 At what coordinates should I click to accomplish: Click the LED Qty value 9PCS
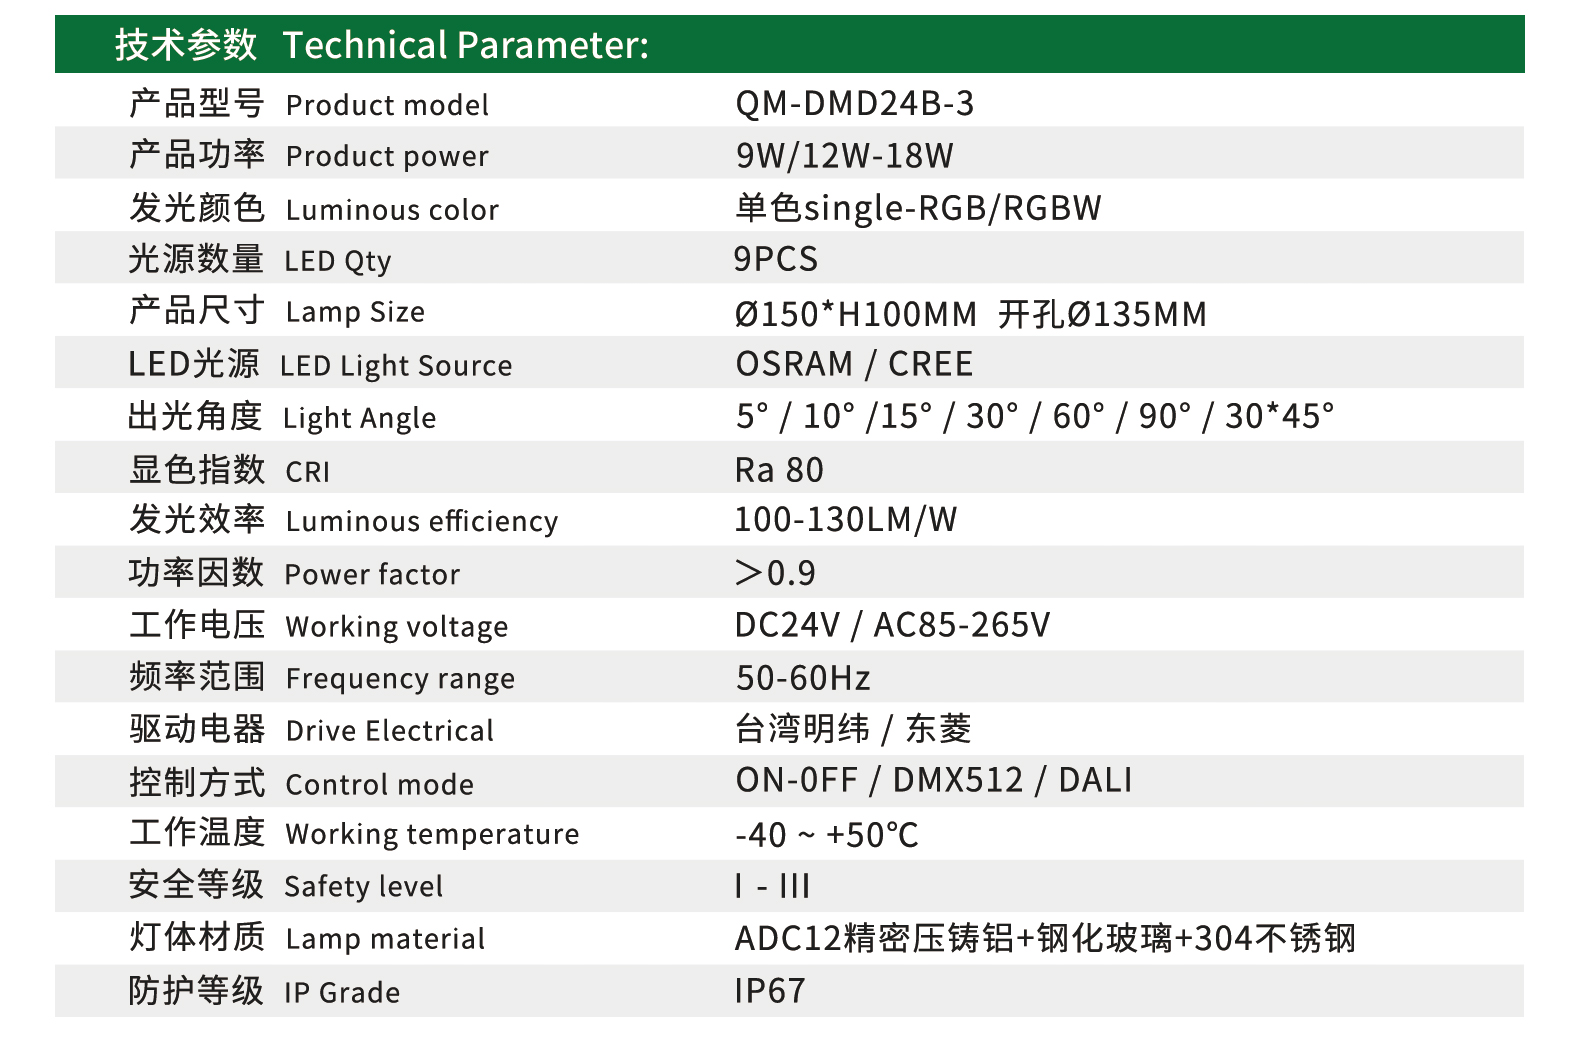click(x=776, y=260)
